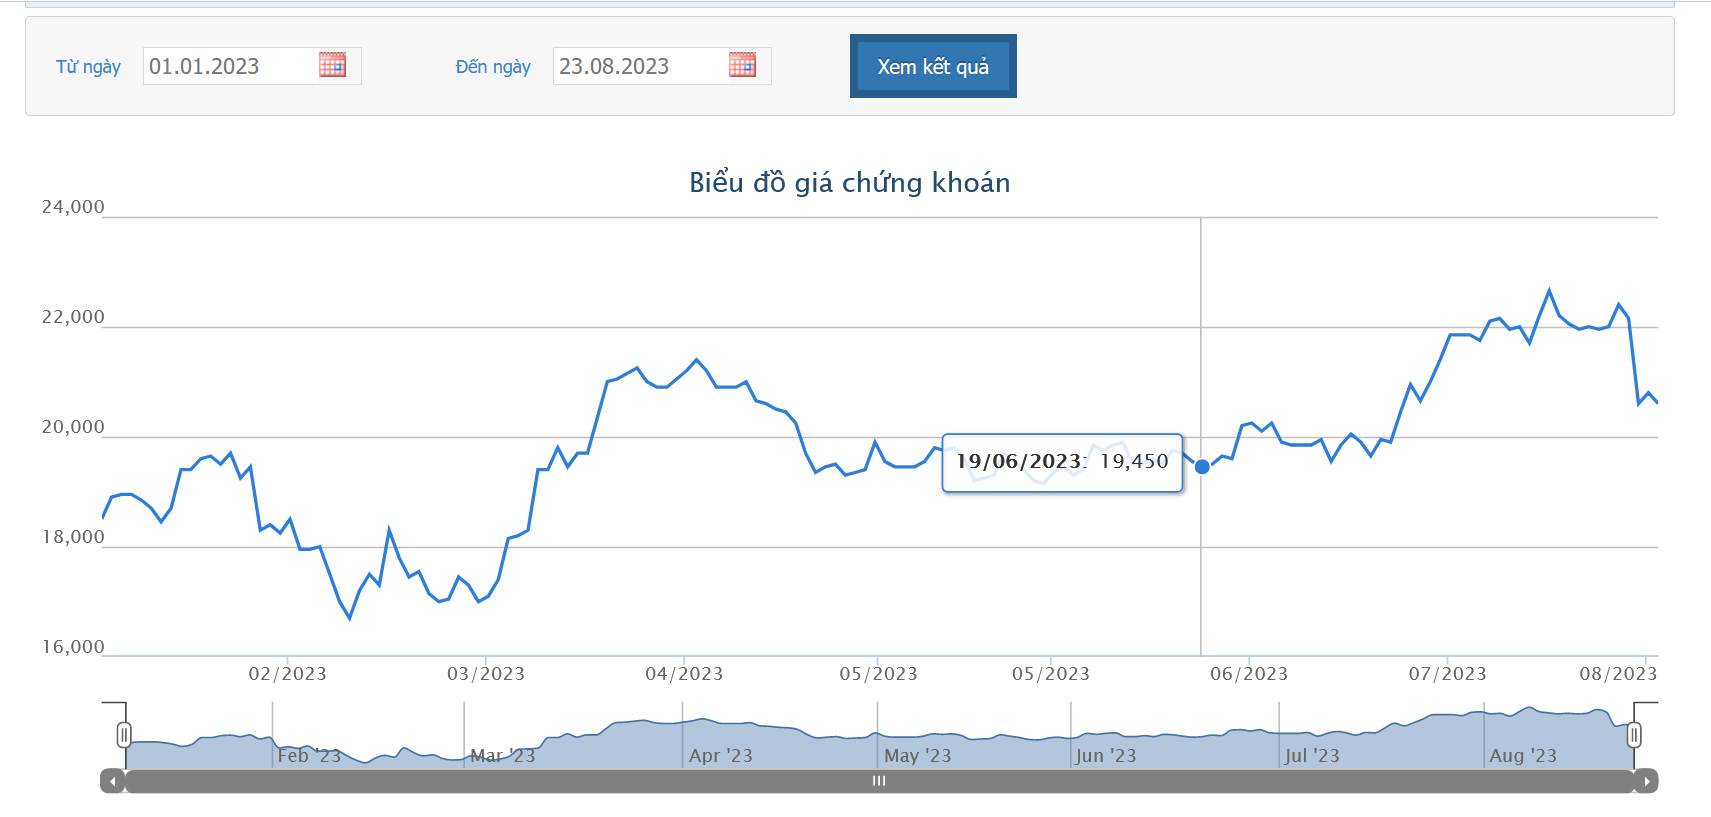Click the Feb '23 label in navigator

(309, 756)
